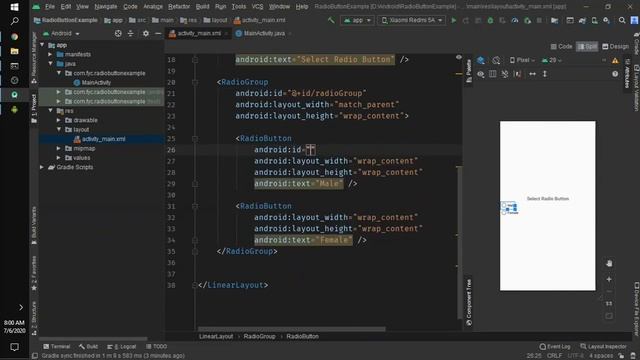Run the app with green play icon
The height and width of the screenshot is (360, 640).
tap(453, 20)
